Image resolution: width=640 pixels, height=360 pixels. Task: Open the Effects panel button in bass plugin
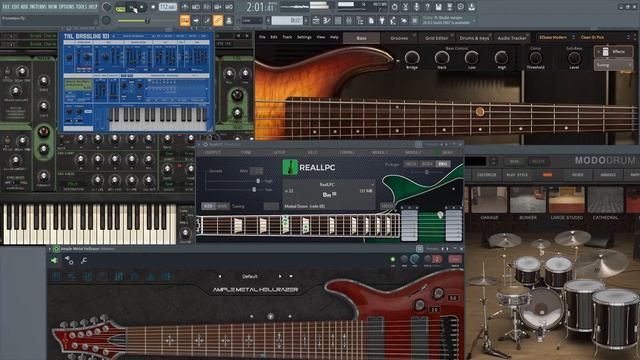613,52
